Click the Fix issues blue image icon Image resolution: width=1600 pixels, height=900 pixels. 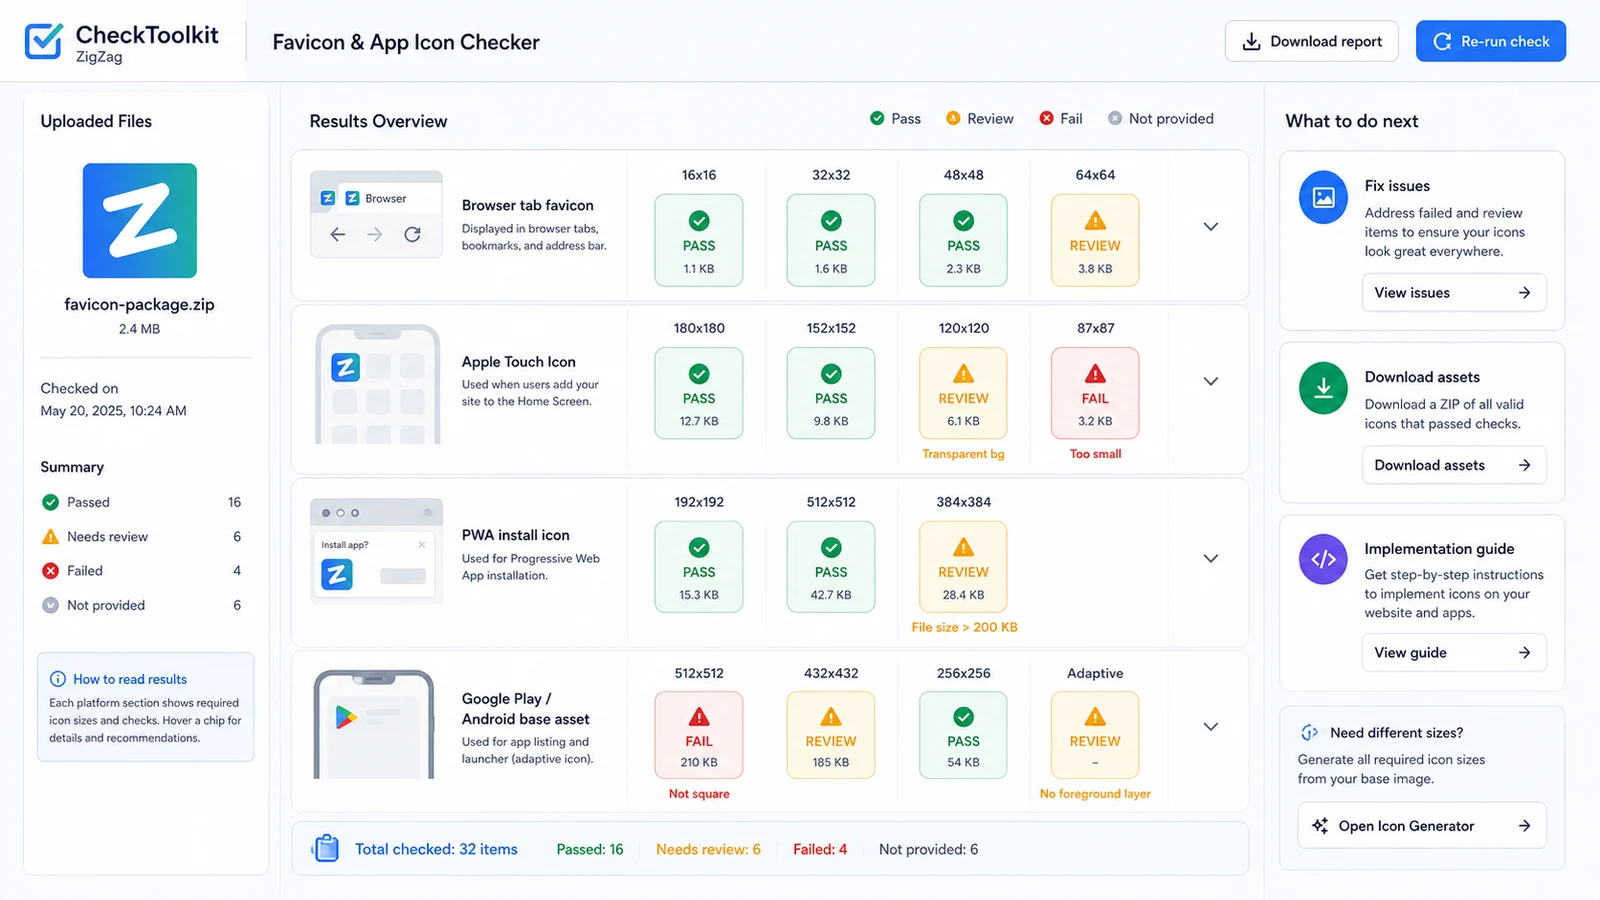pos(1323,197)
